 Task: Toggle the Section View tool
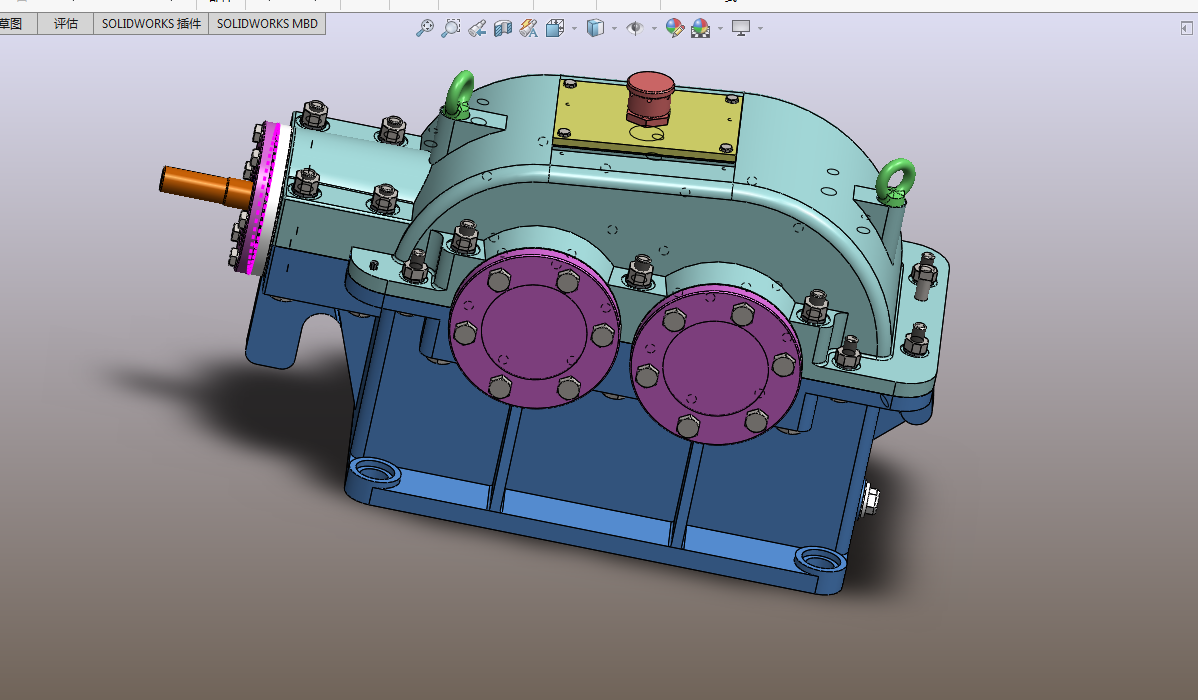(x=503, y=29)
